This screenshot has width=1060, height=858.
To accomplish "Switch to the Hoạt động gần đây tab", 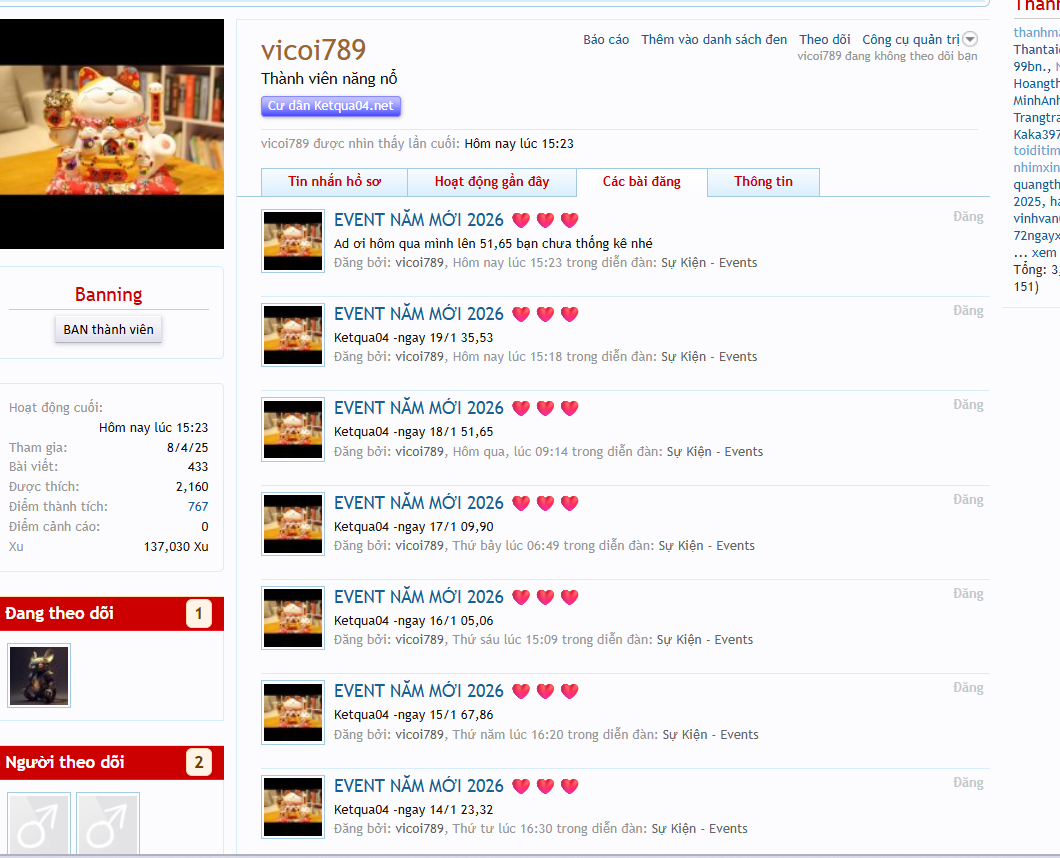I will (x=491, y=182).
